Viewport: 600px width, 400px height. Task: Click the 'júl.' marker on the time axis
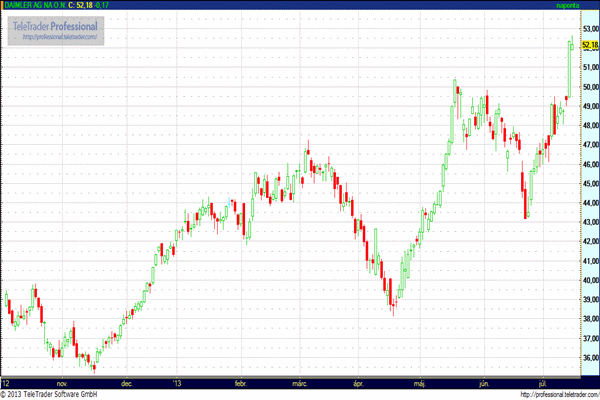tap(543, 383)
